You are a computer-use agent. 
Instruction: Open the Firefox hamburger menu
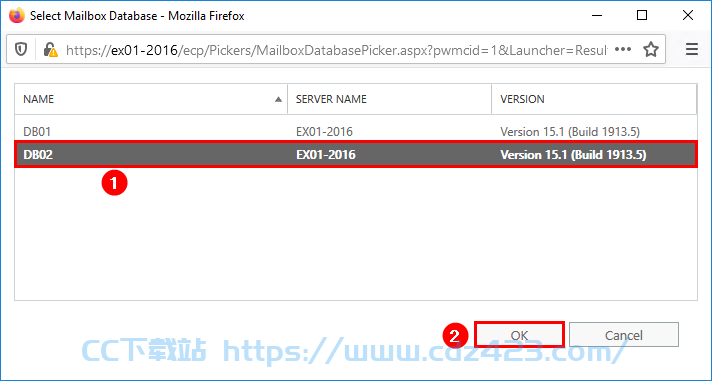pos(692,49)
